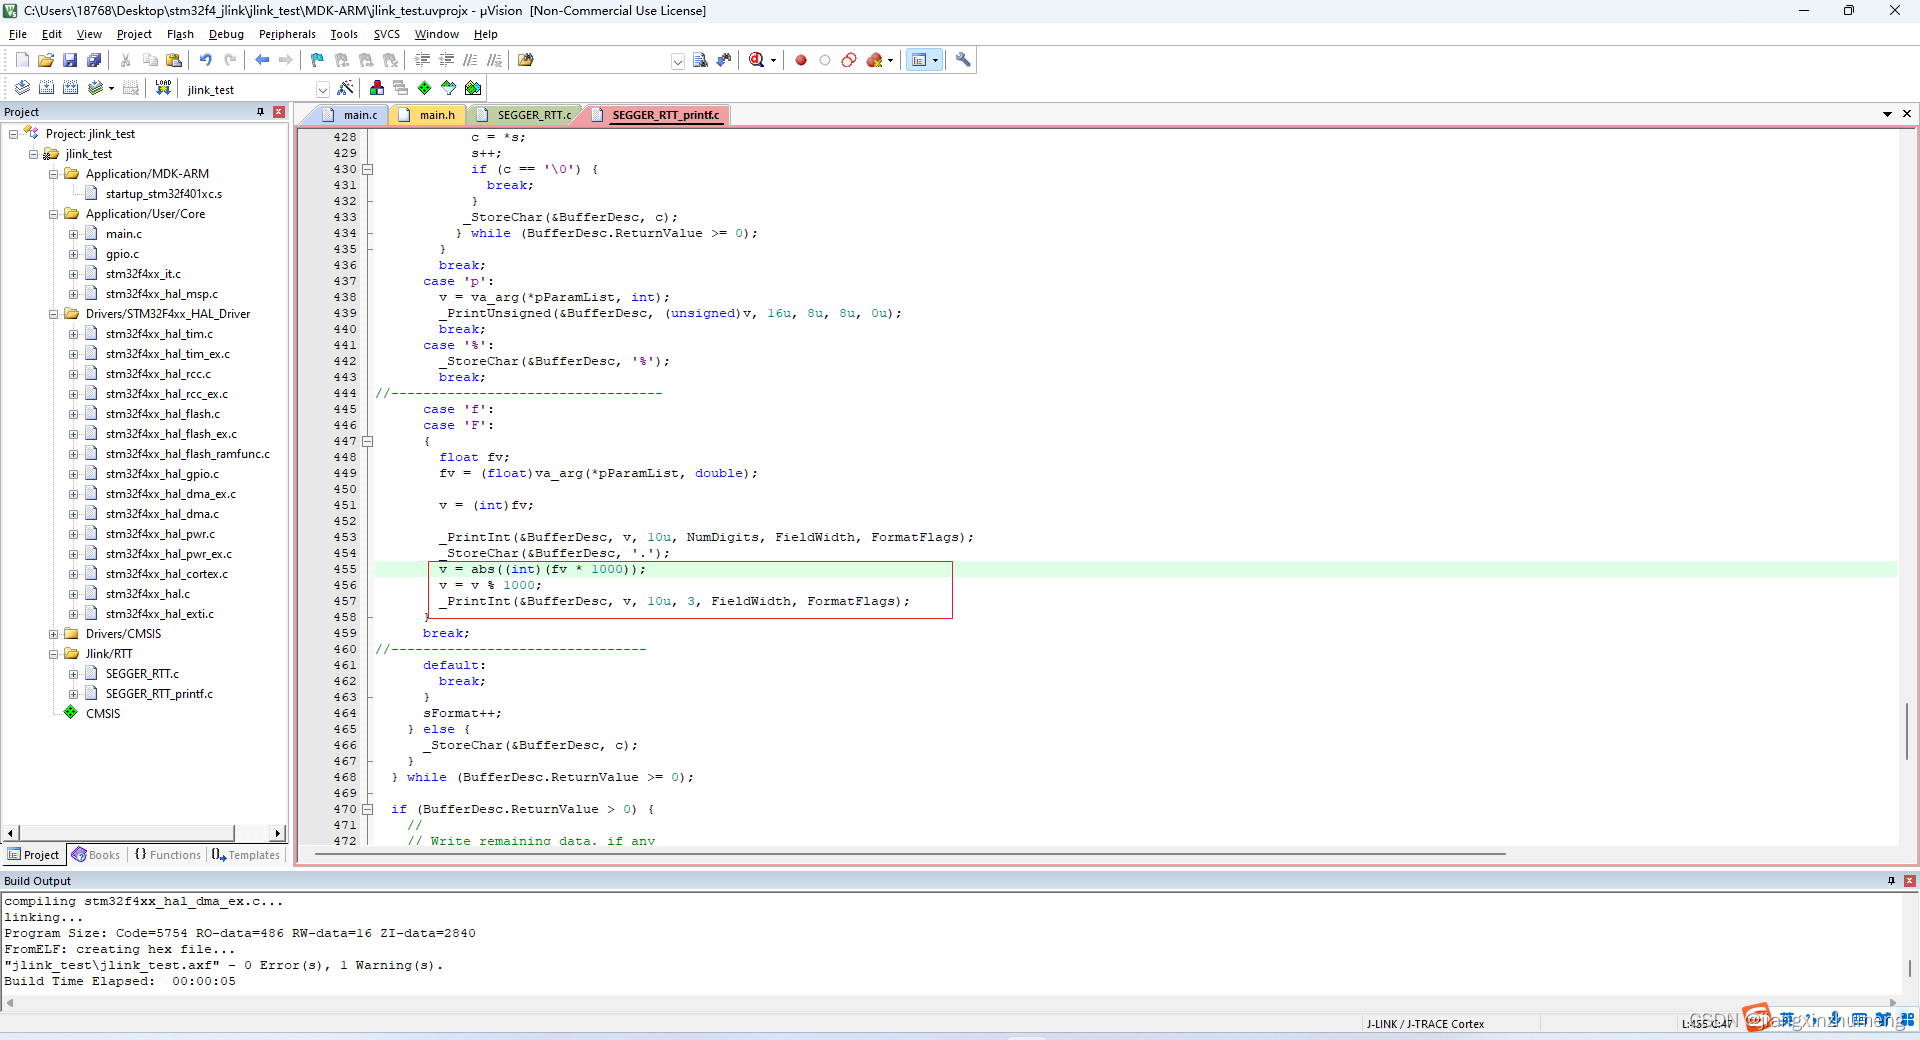
Task: Download code to flash memory (LOAD)
Action: 162,88
